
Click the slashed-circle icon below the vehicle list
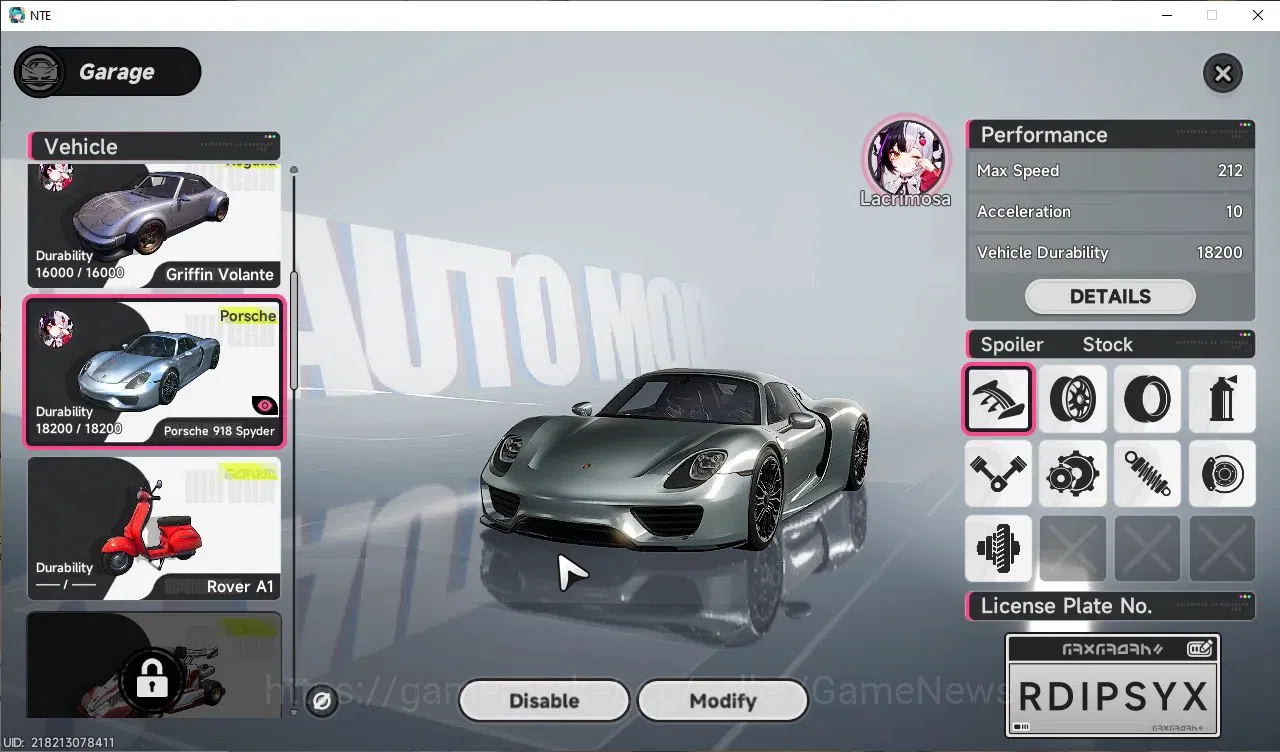322,702
